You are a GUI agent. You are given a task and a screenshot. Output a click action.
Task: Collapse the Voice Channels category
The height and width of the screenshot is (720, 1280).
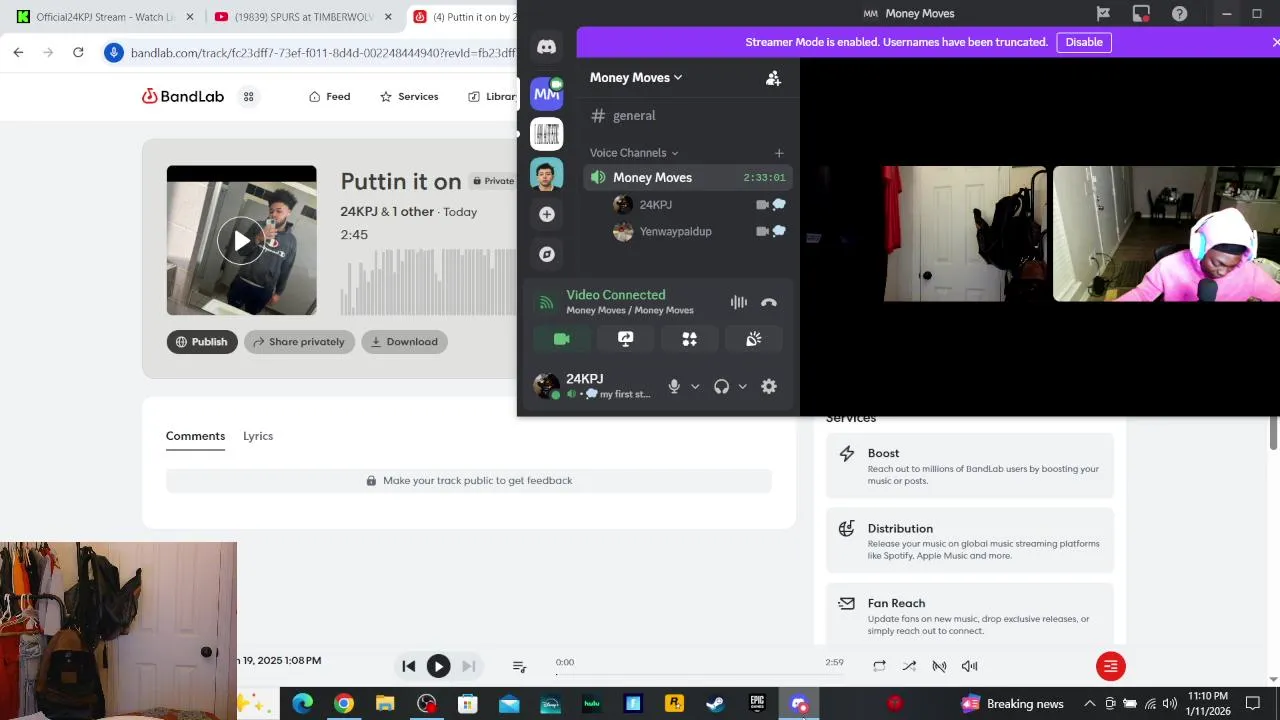point(634,153)
